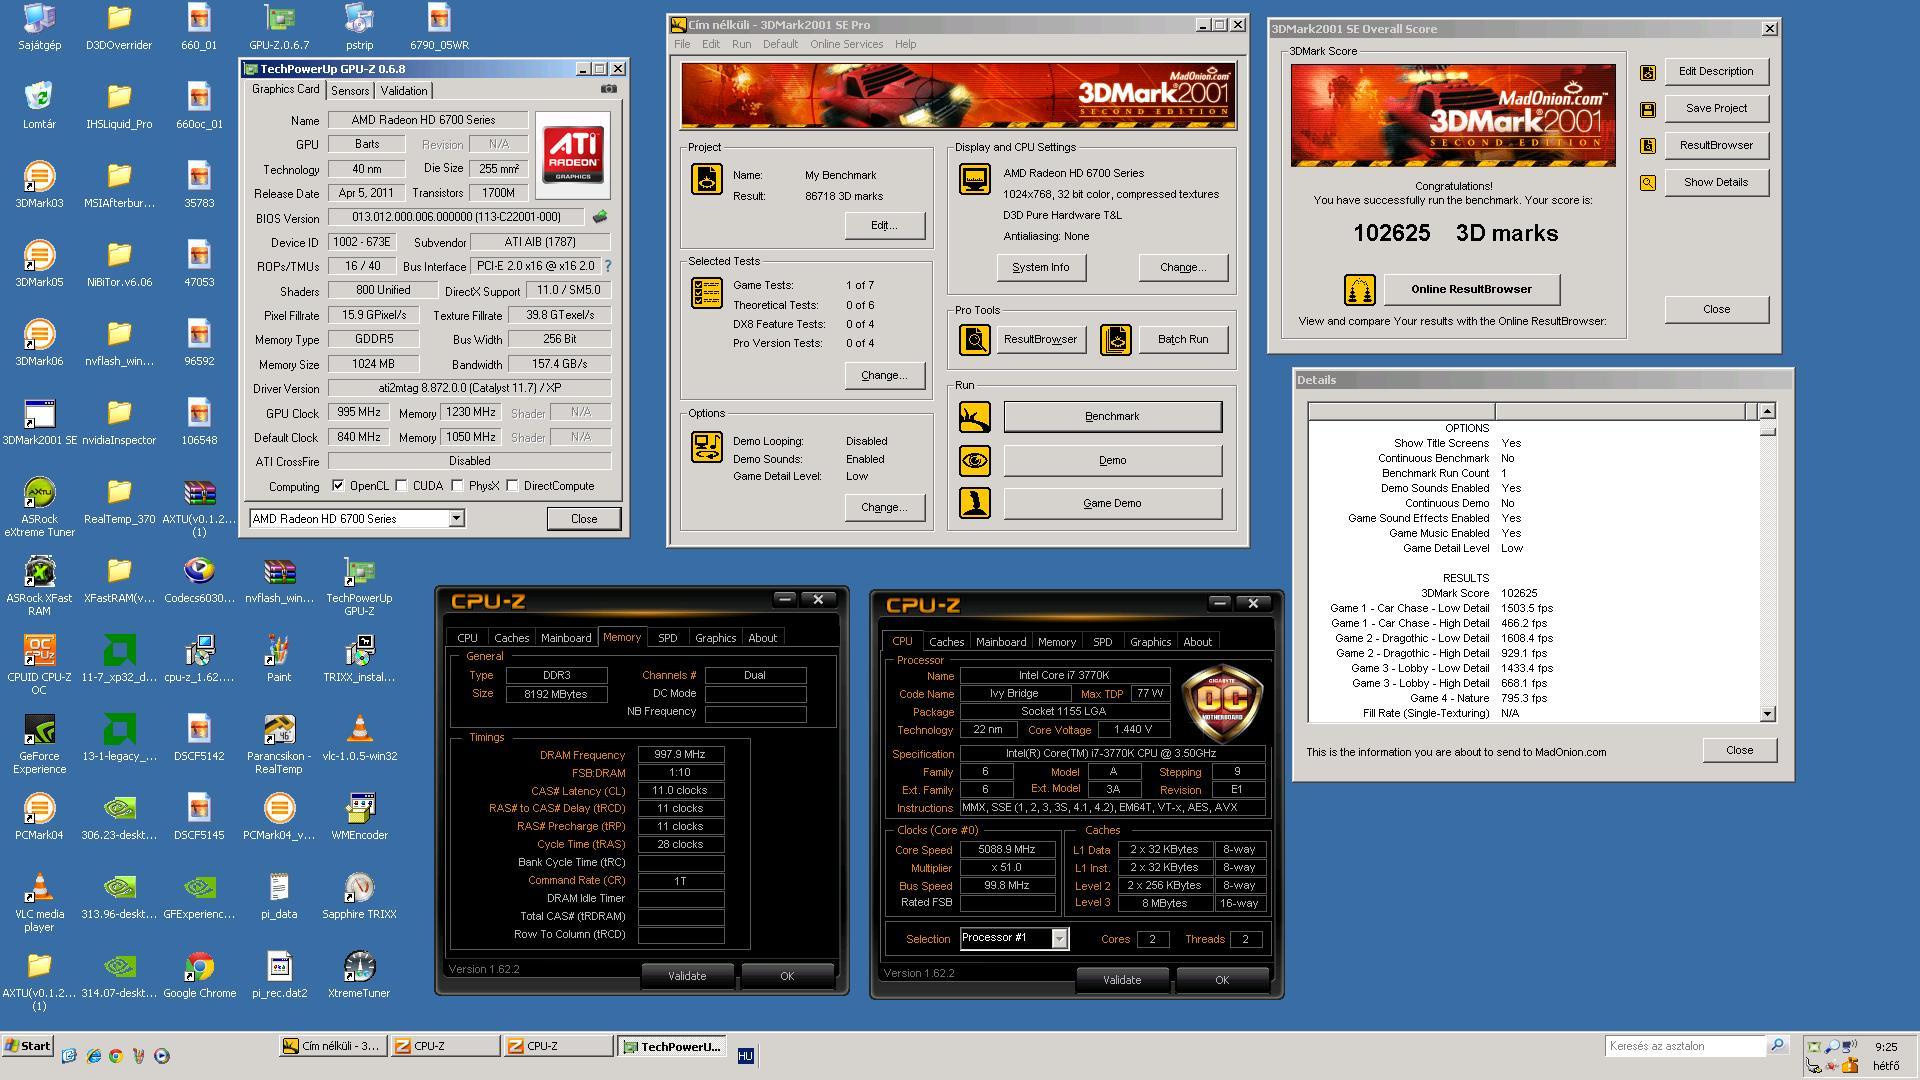Click the Options icon in 3DMark2001
This screenshot has width=1920, height=1080.
707,447
